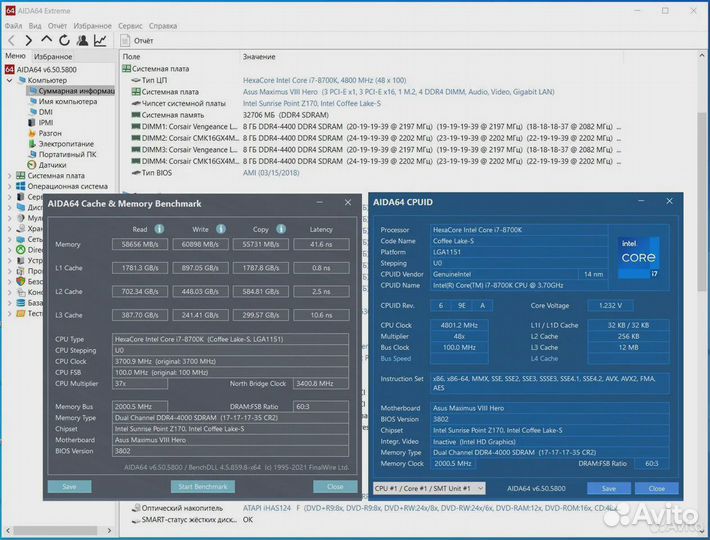This screenshot has width=710, height=540.
Task: Expand the Системная плата tree node
Action: [x=10, y=175]
